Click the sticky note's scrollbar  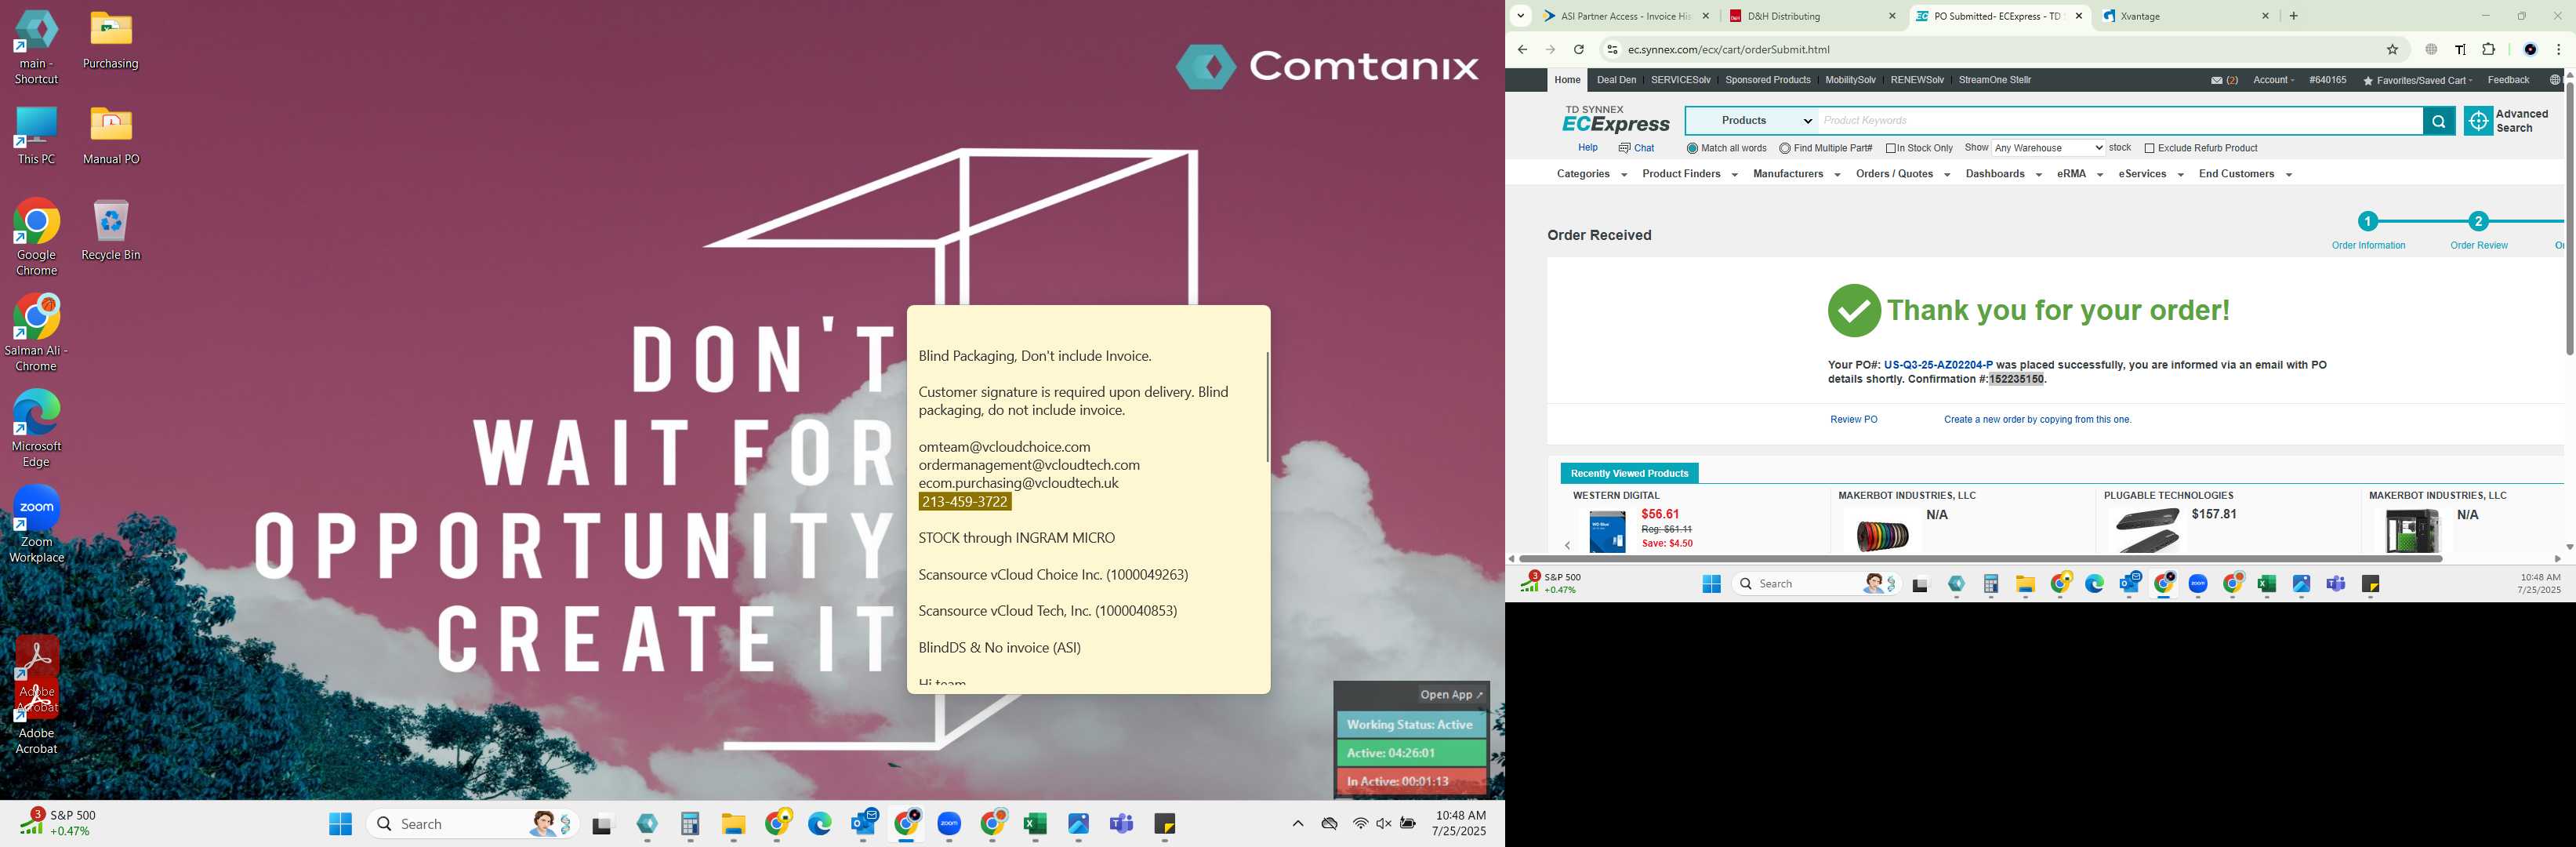(1267, 406)
